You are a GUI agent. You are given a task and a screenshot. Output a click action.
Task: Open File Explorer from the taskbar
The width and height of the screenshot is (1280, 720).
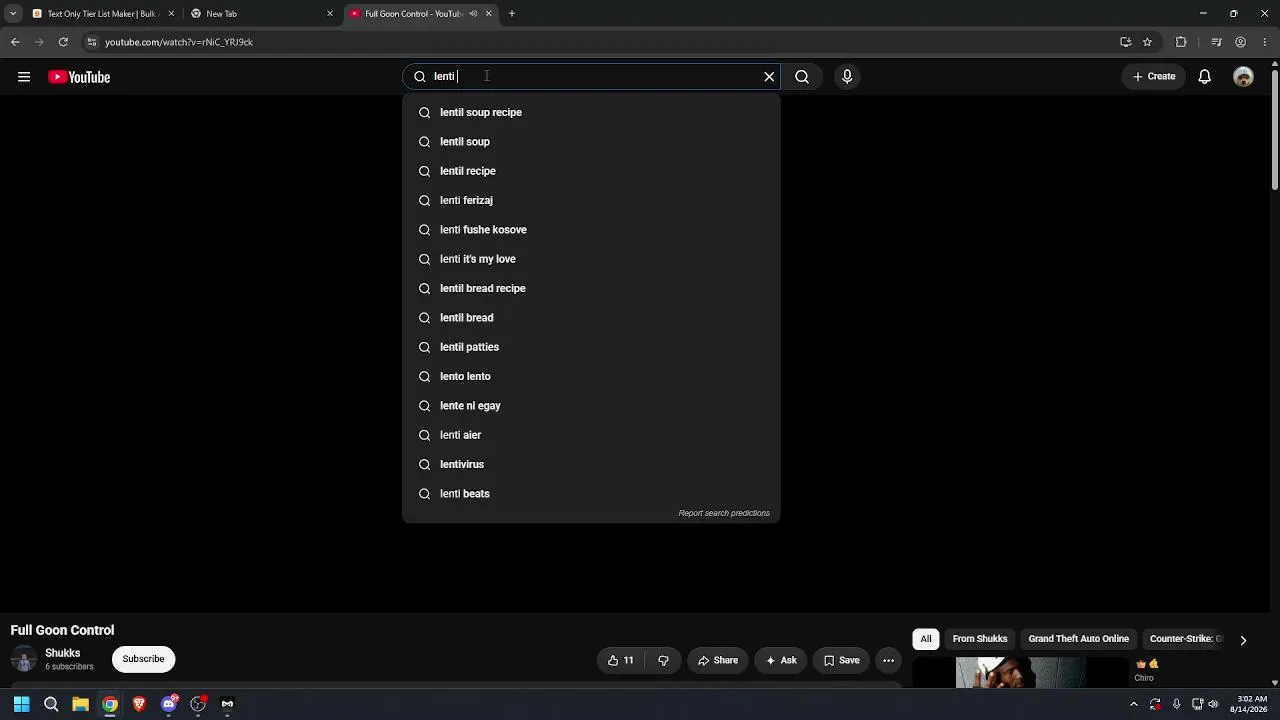tap(81, 704)
